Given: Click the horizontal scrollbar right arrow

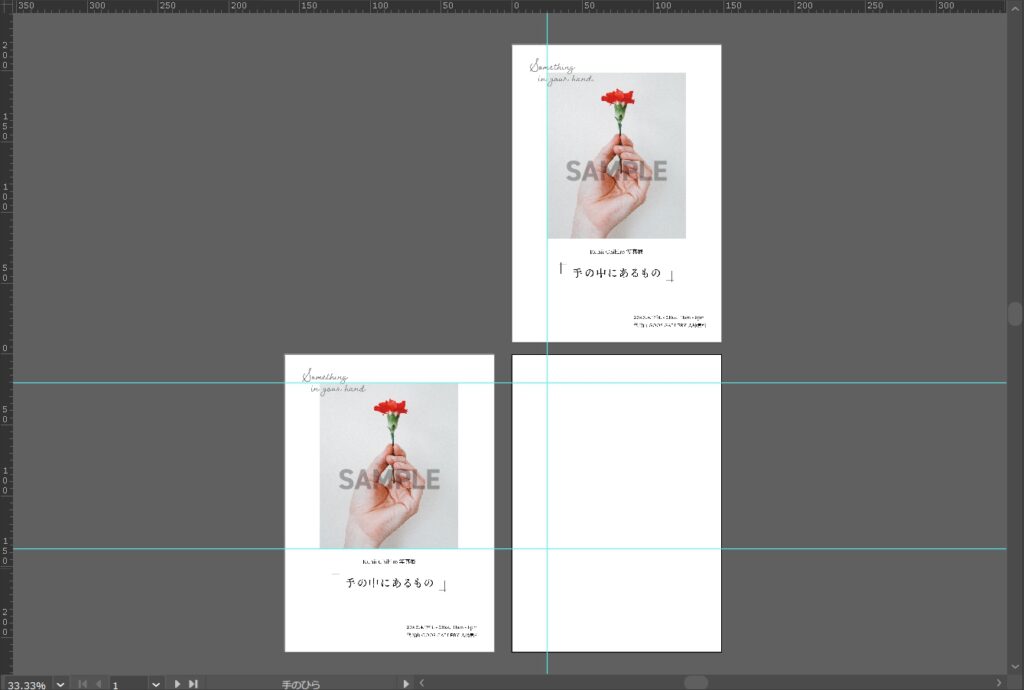Looking at the screenshot, I should point(998,683).
